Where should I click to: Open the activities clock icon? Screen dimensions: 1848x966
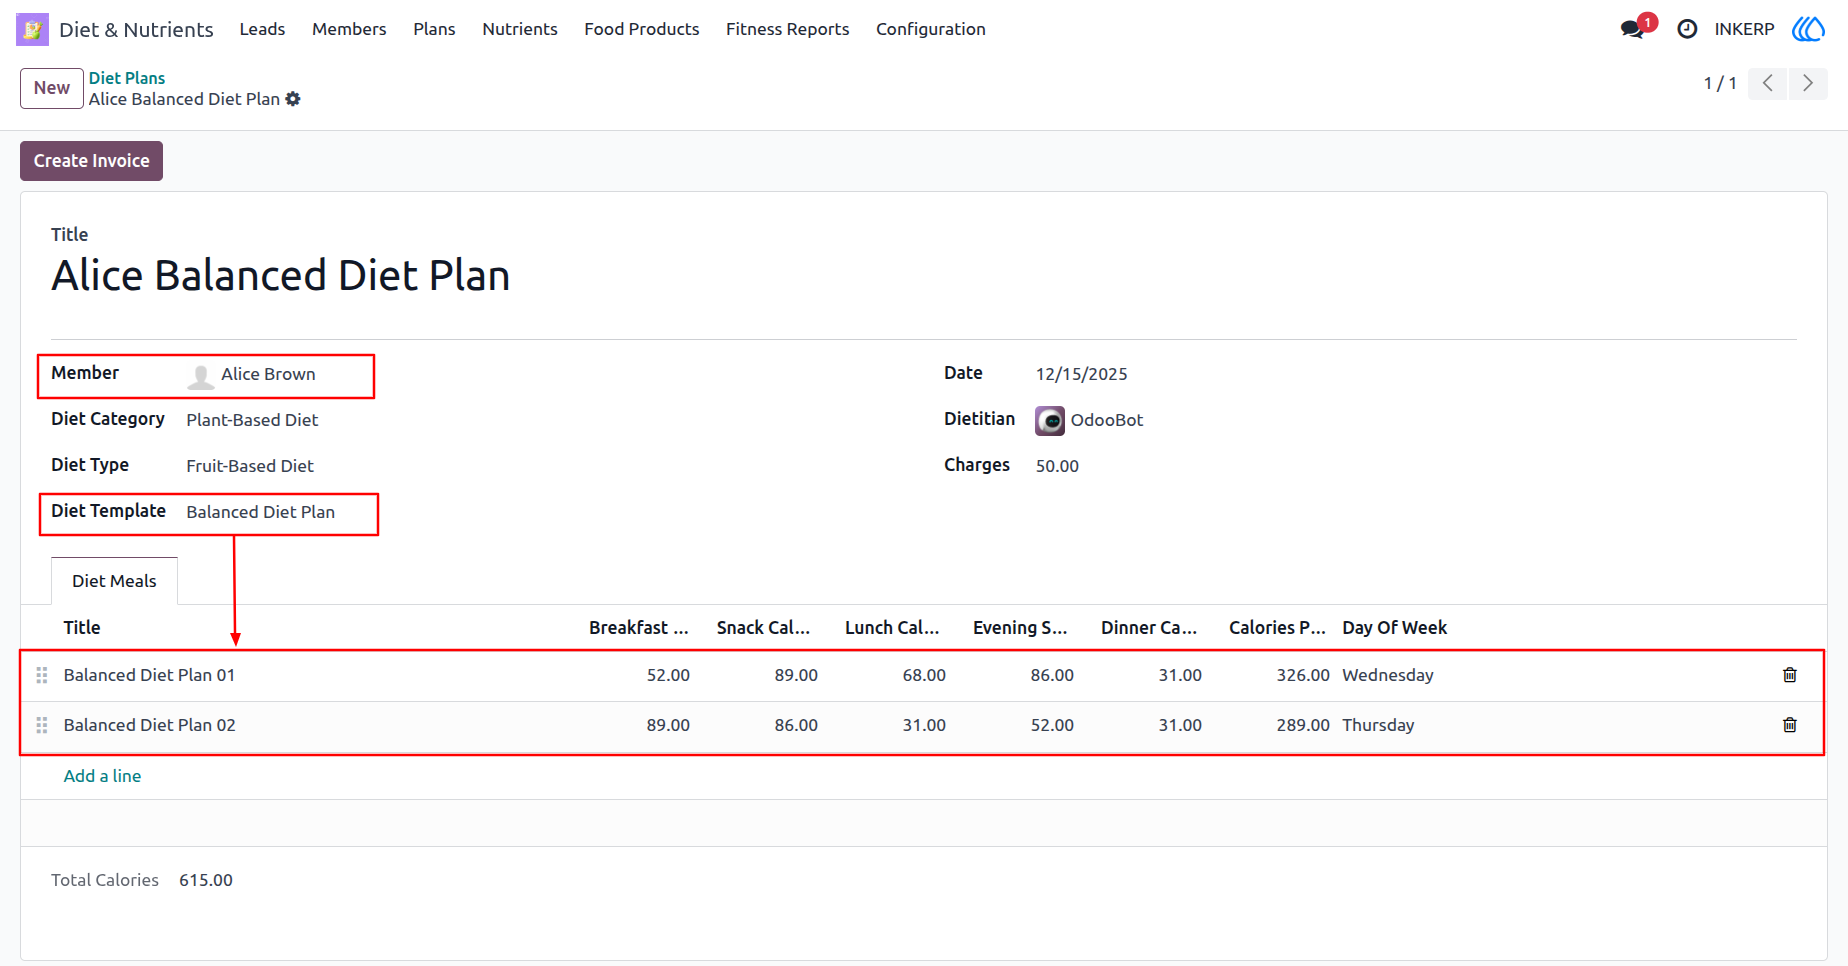[1687, 29]
